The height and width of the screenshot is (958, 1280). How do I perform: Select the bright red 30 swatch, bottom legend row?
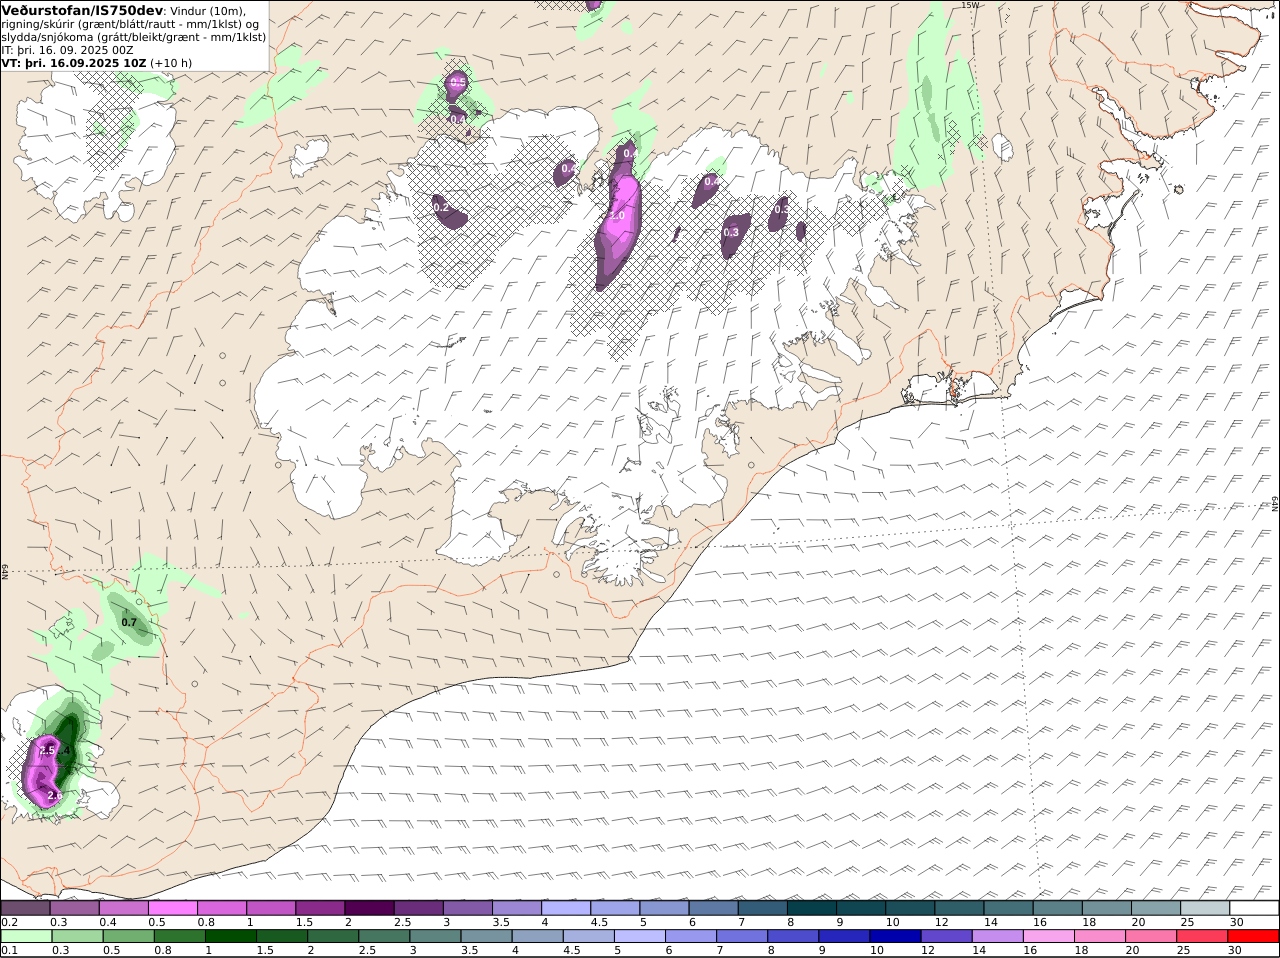(1255, 937)
